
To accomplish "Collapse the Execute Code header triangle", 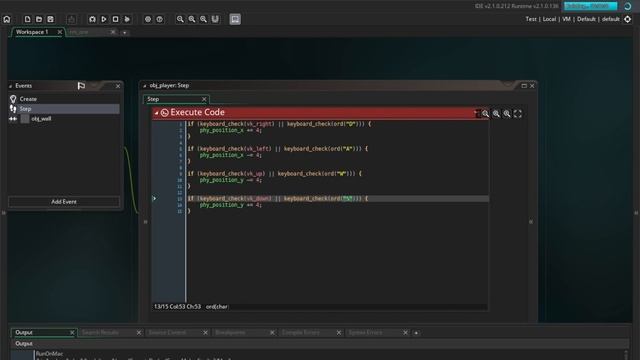I will pos(156,113).
